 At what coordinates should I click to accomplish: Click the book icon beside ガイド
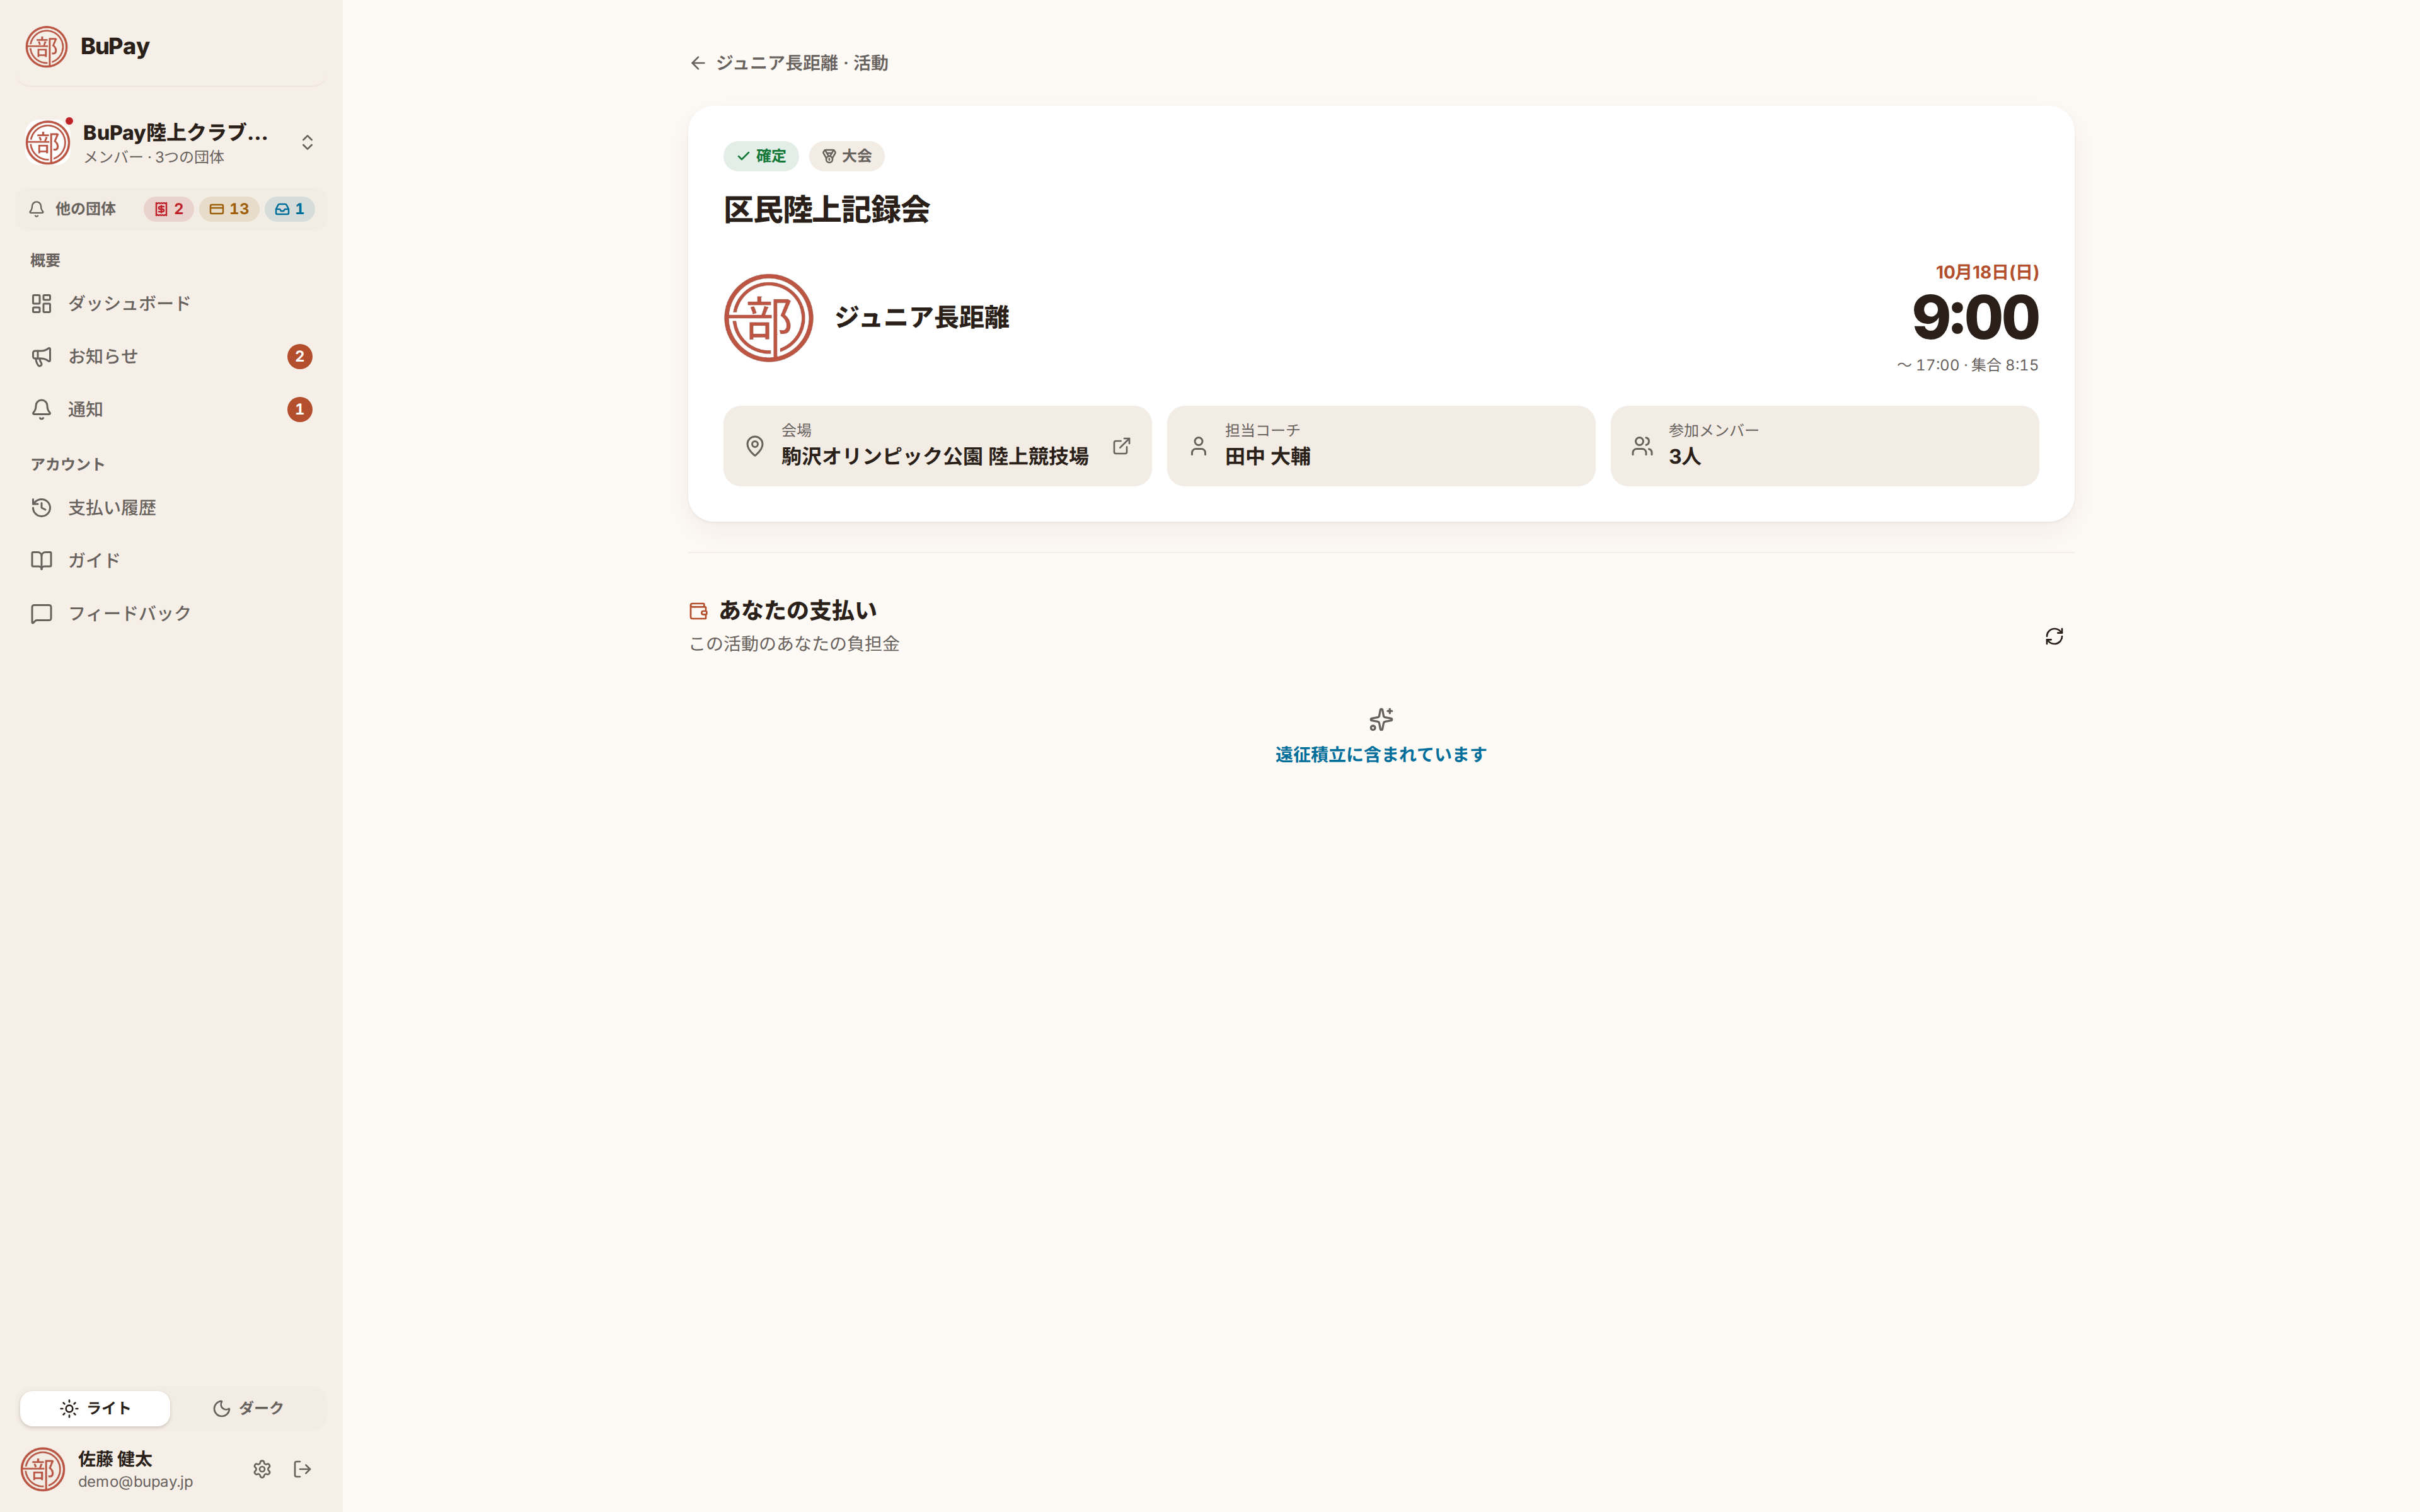[x=41, y=560]
